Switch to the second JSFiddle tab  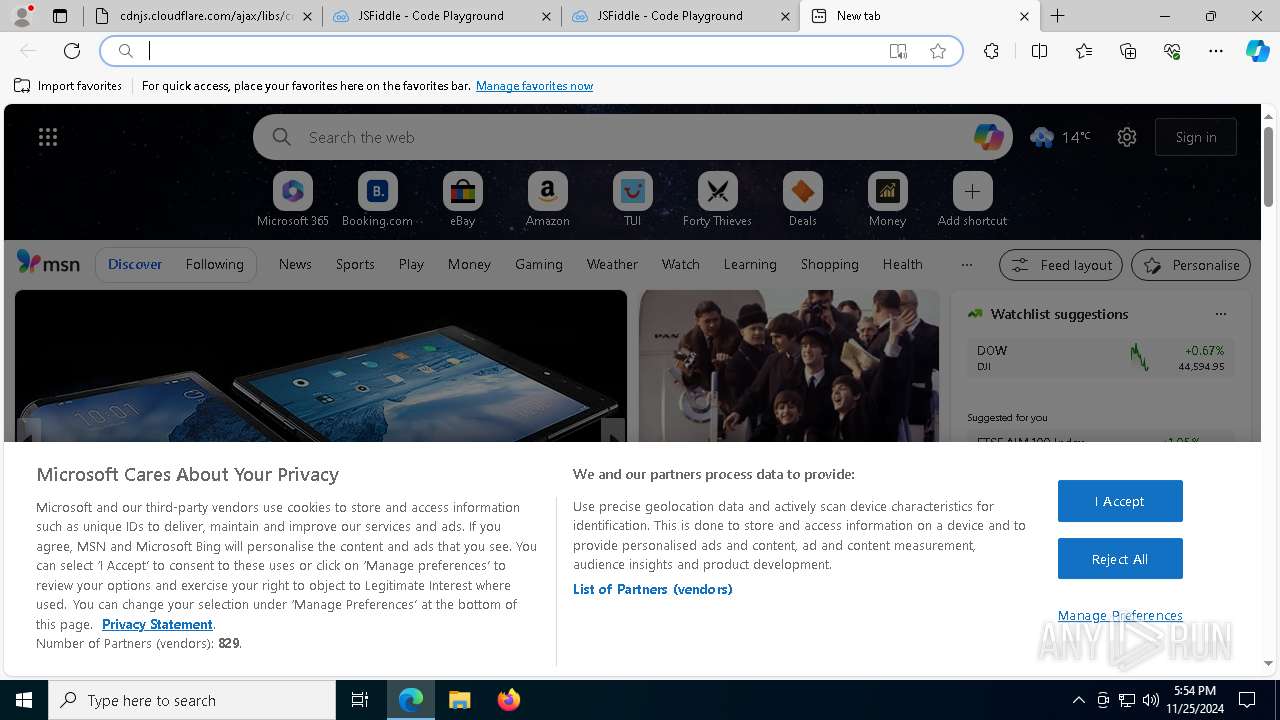(680, 16)
